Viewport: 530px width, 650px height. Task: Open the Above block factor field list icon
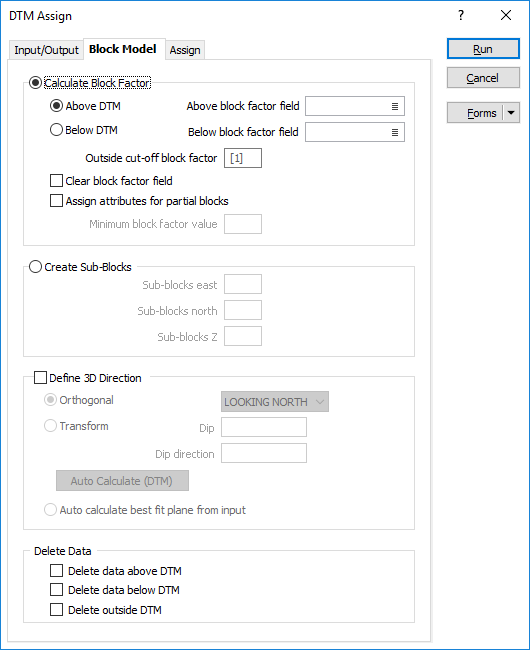point(395,107)
